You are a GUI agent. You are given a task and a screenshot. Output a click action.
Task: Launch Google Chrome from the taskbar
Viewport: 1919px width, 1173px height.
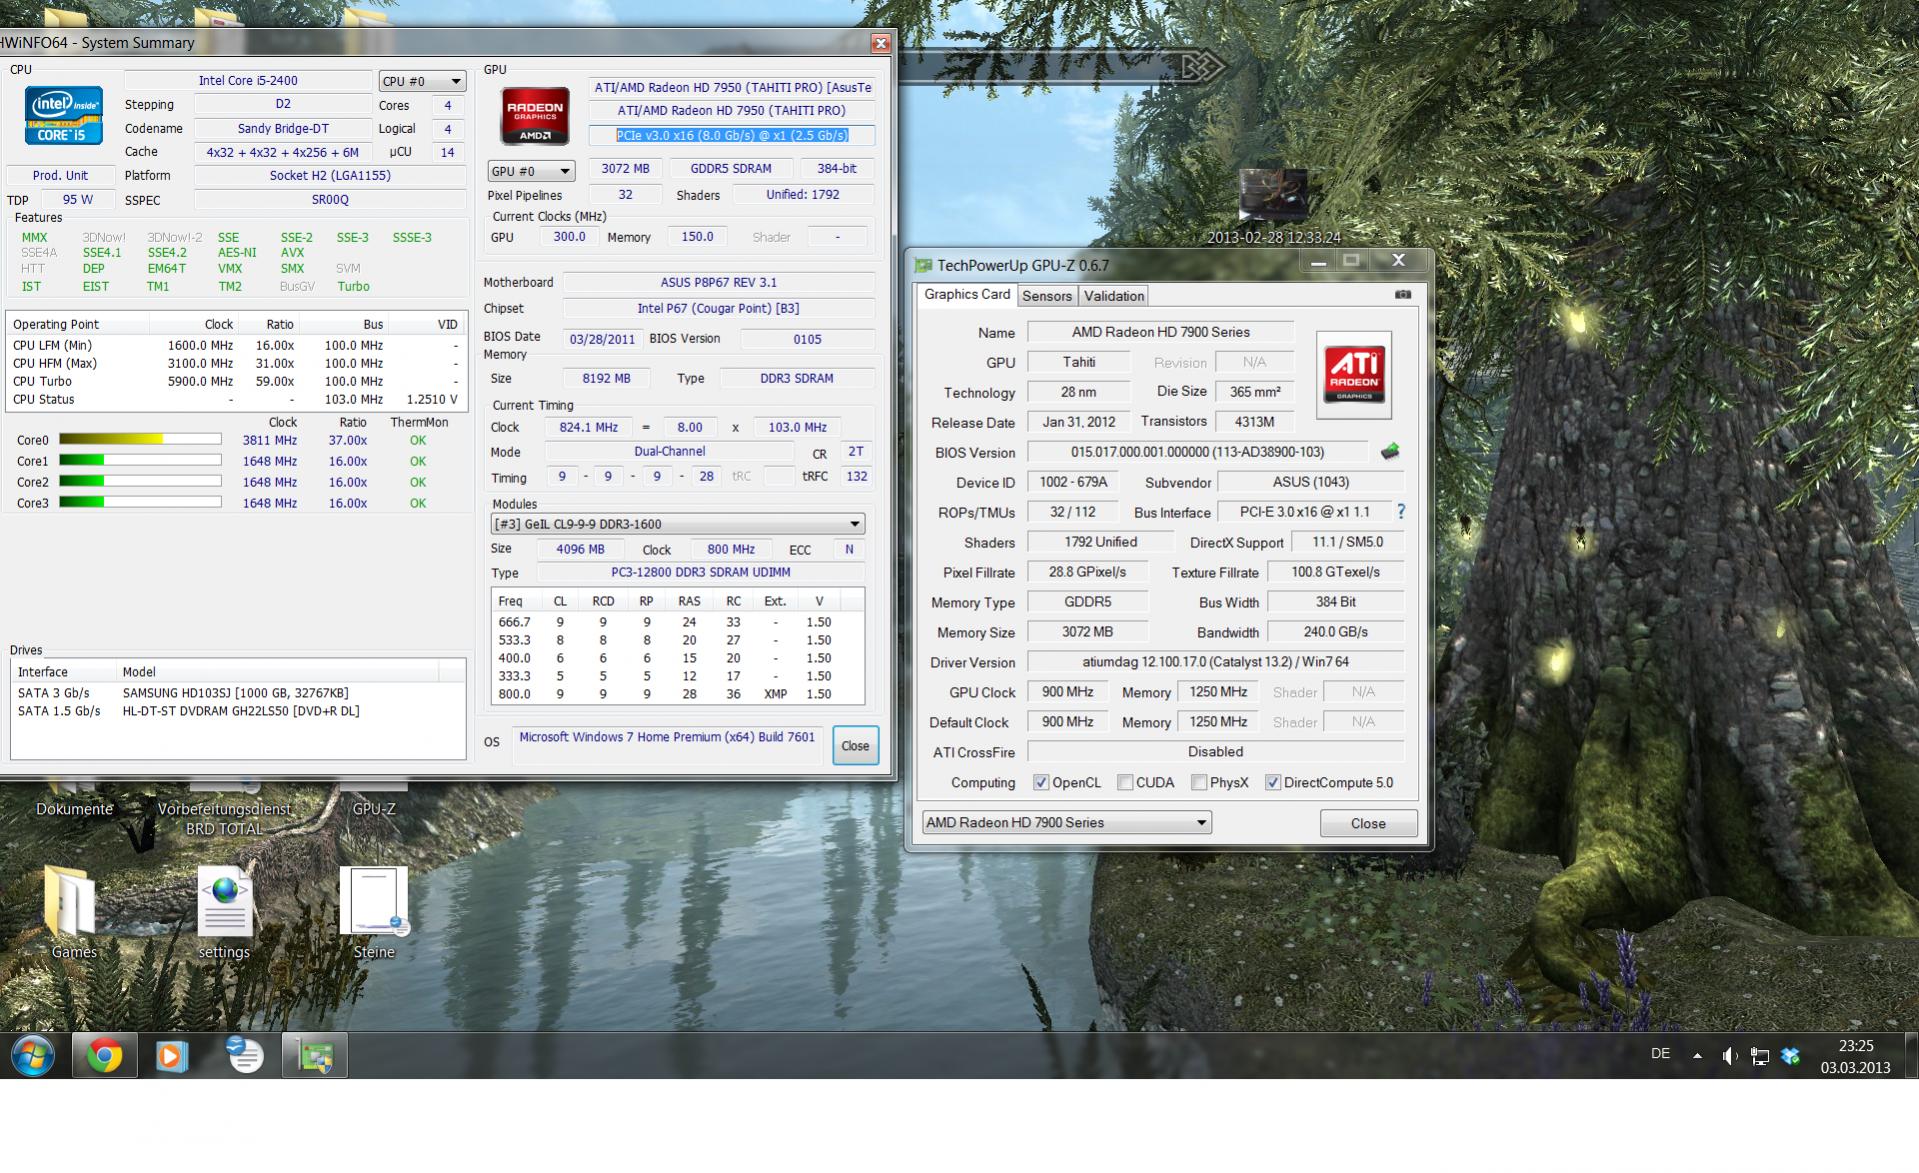(104, 1056)
